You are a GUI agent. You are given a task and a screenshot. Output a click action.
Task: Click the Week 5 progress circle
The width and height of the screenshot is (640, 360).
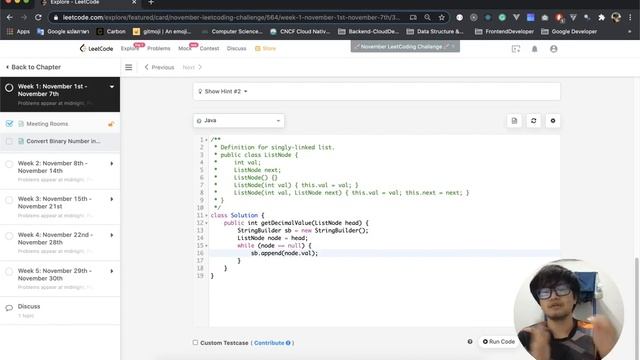coord(9,272)
